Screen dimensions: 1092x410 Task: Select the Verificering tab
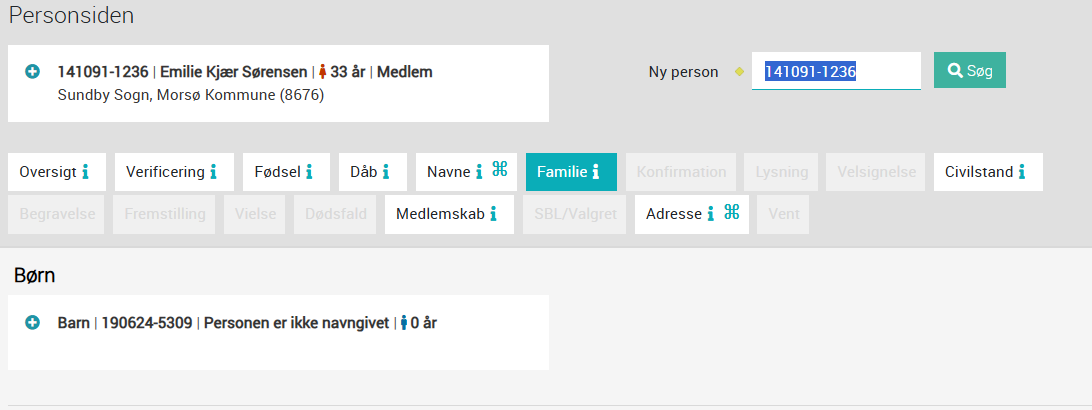point(174,172)
